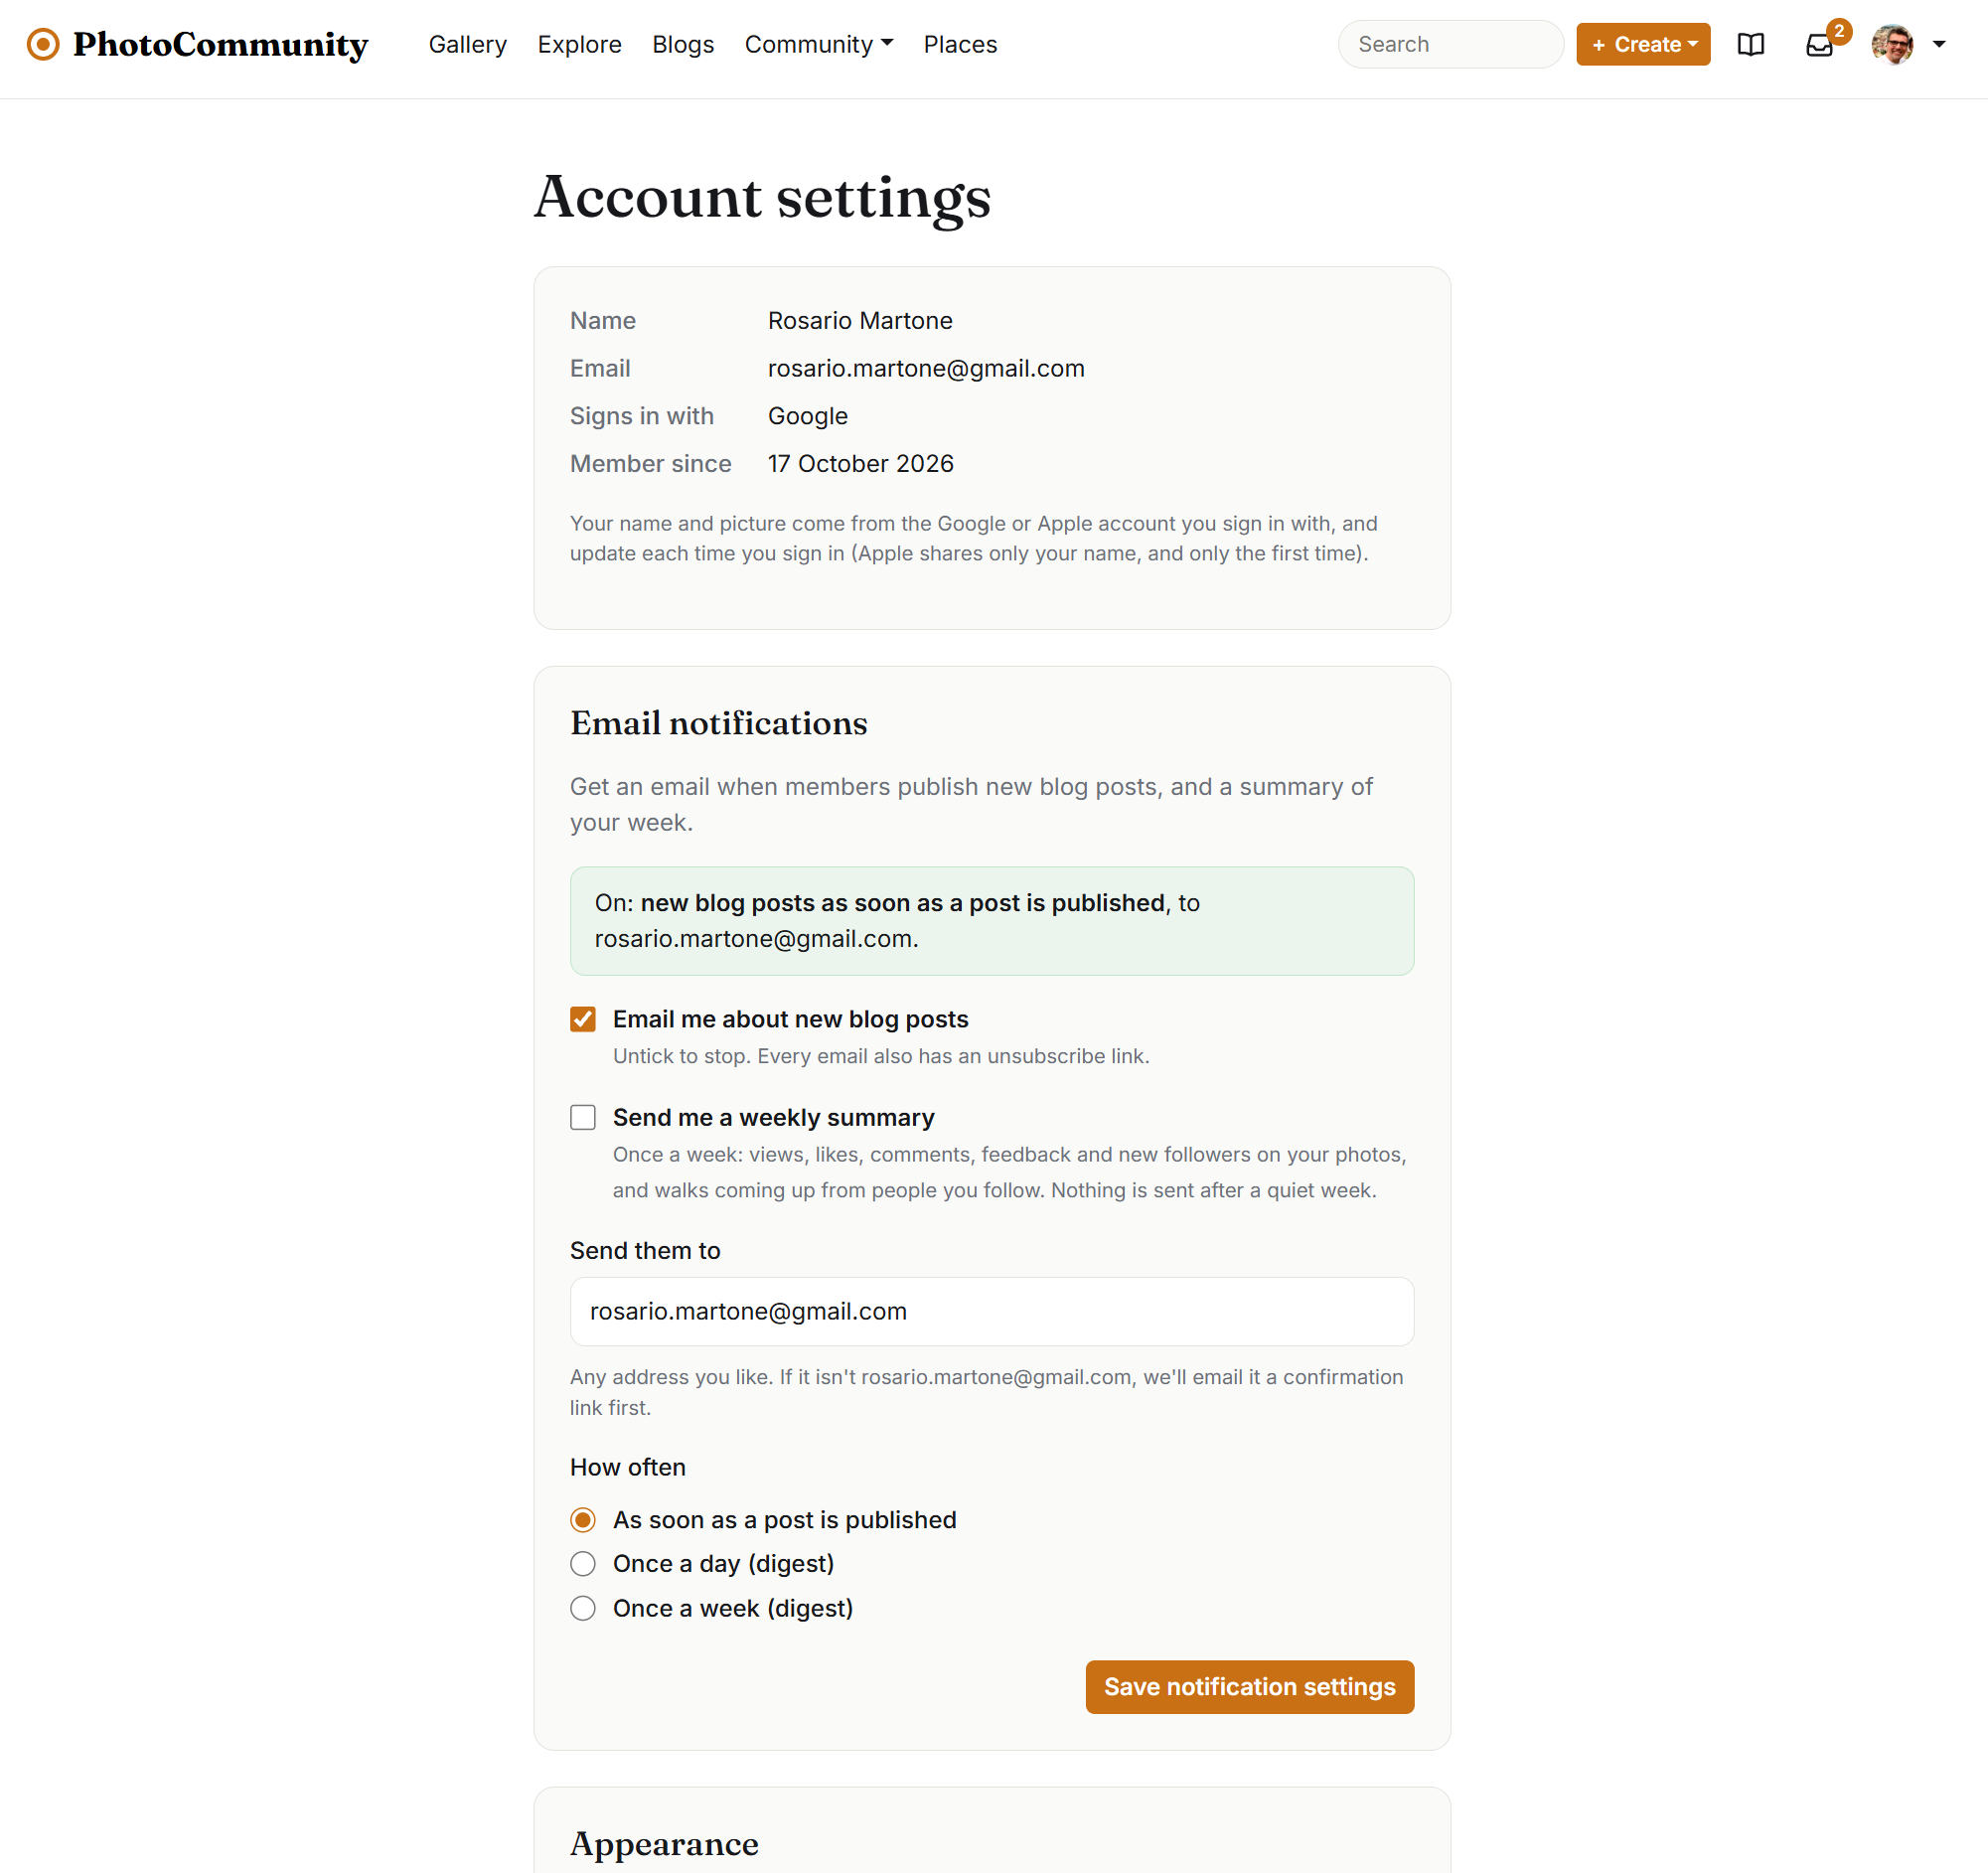This screenshot has width=1988, height=1873.
Task: Select As soon as a post is published
Action: [x=583, y=1520]
